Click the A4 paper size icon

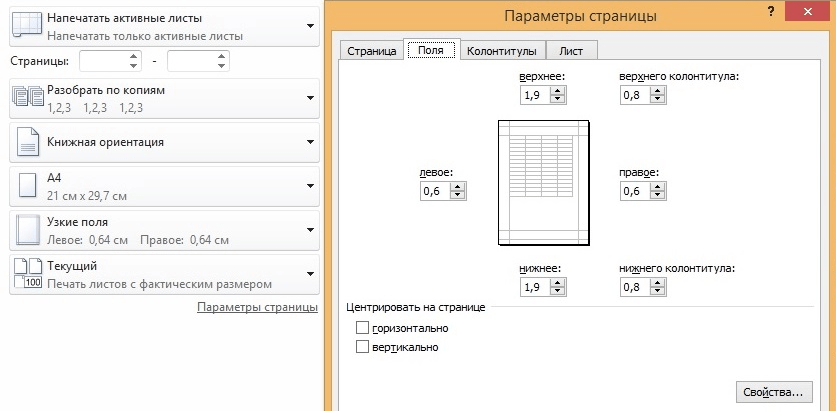[28, 185]
